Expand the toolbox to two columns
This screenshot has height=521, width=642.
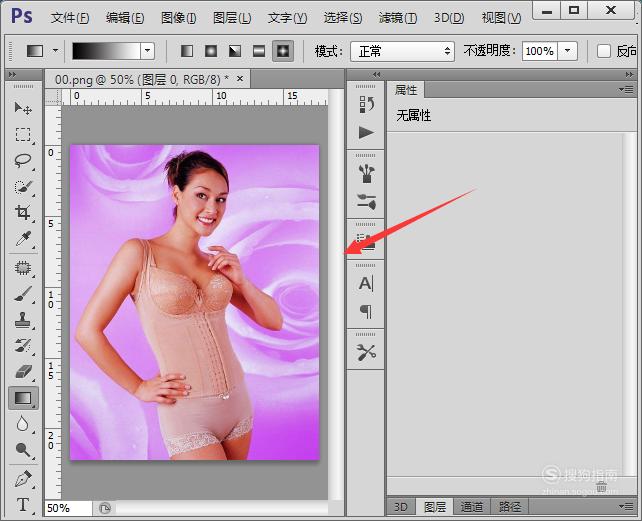(x=12, y=74)
